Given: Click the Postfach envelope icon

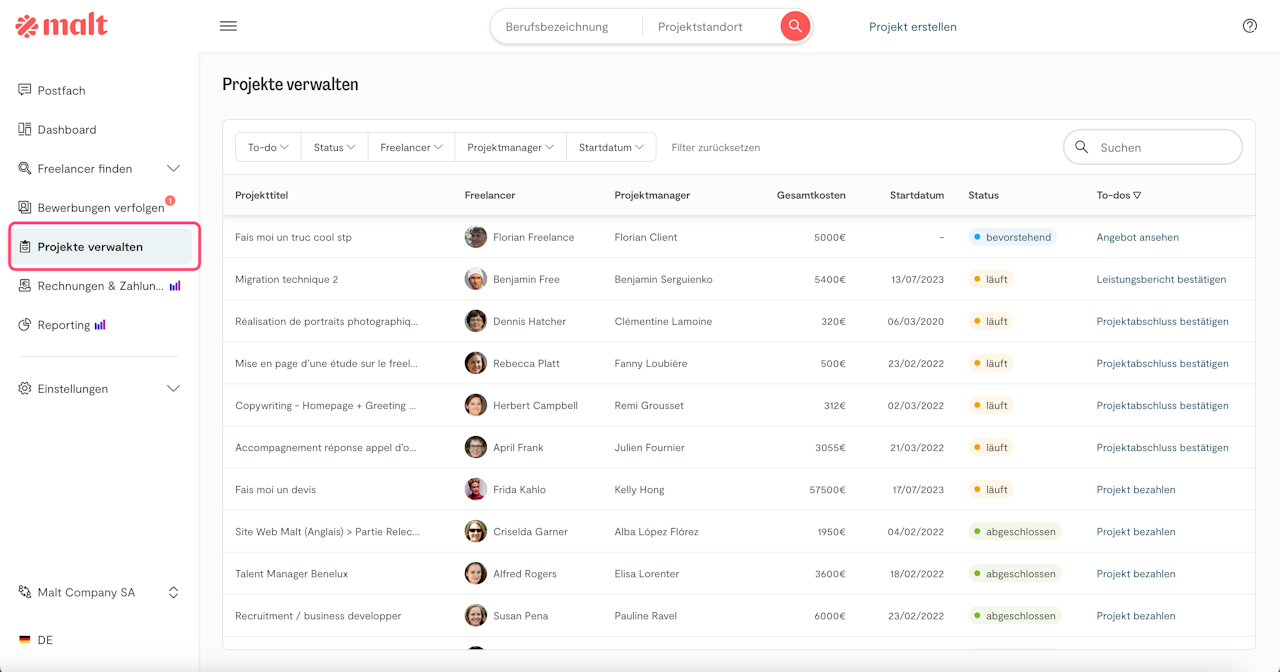Looking at the screenshot, I should point(25,90).
